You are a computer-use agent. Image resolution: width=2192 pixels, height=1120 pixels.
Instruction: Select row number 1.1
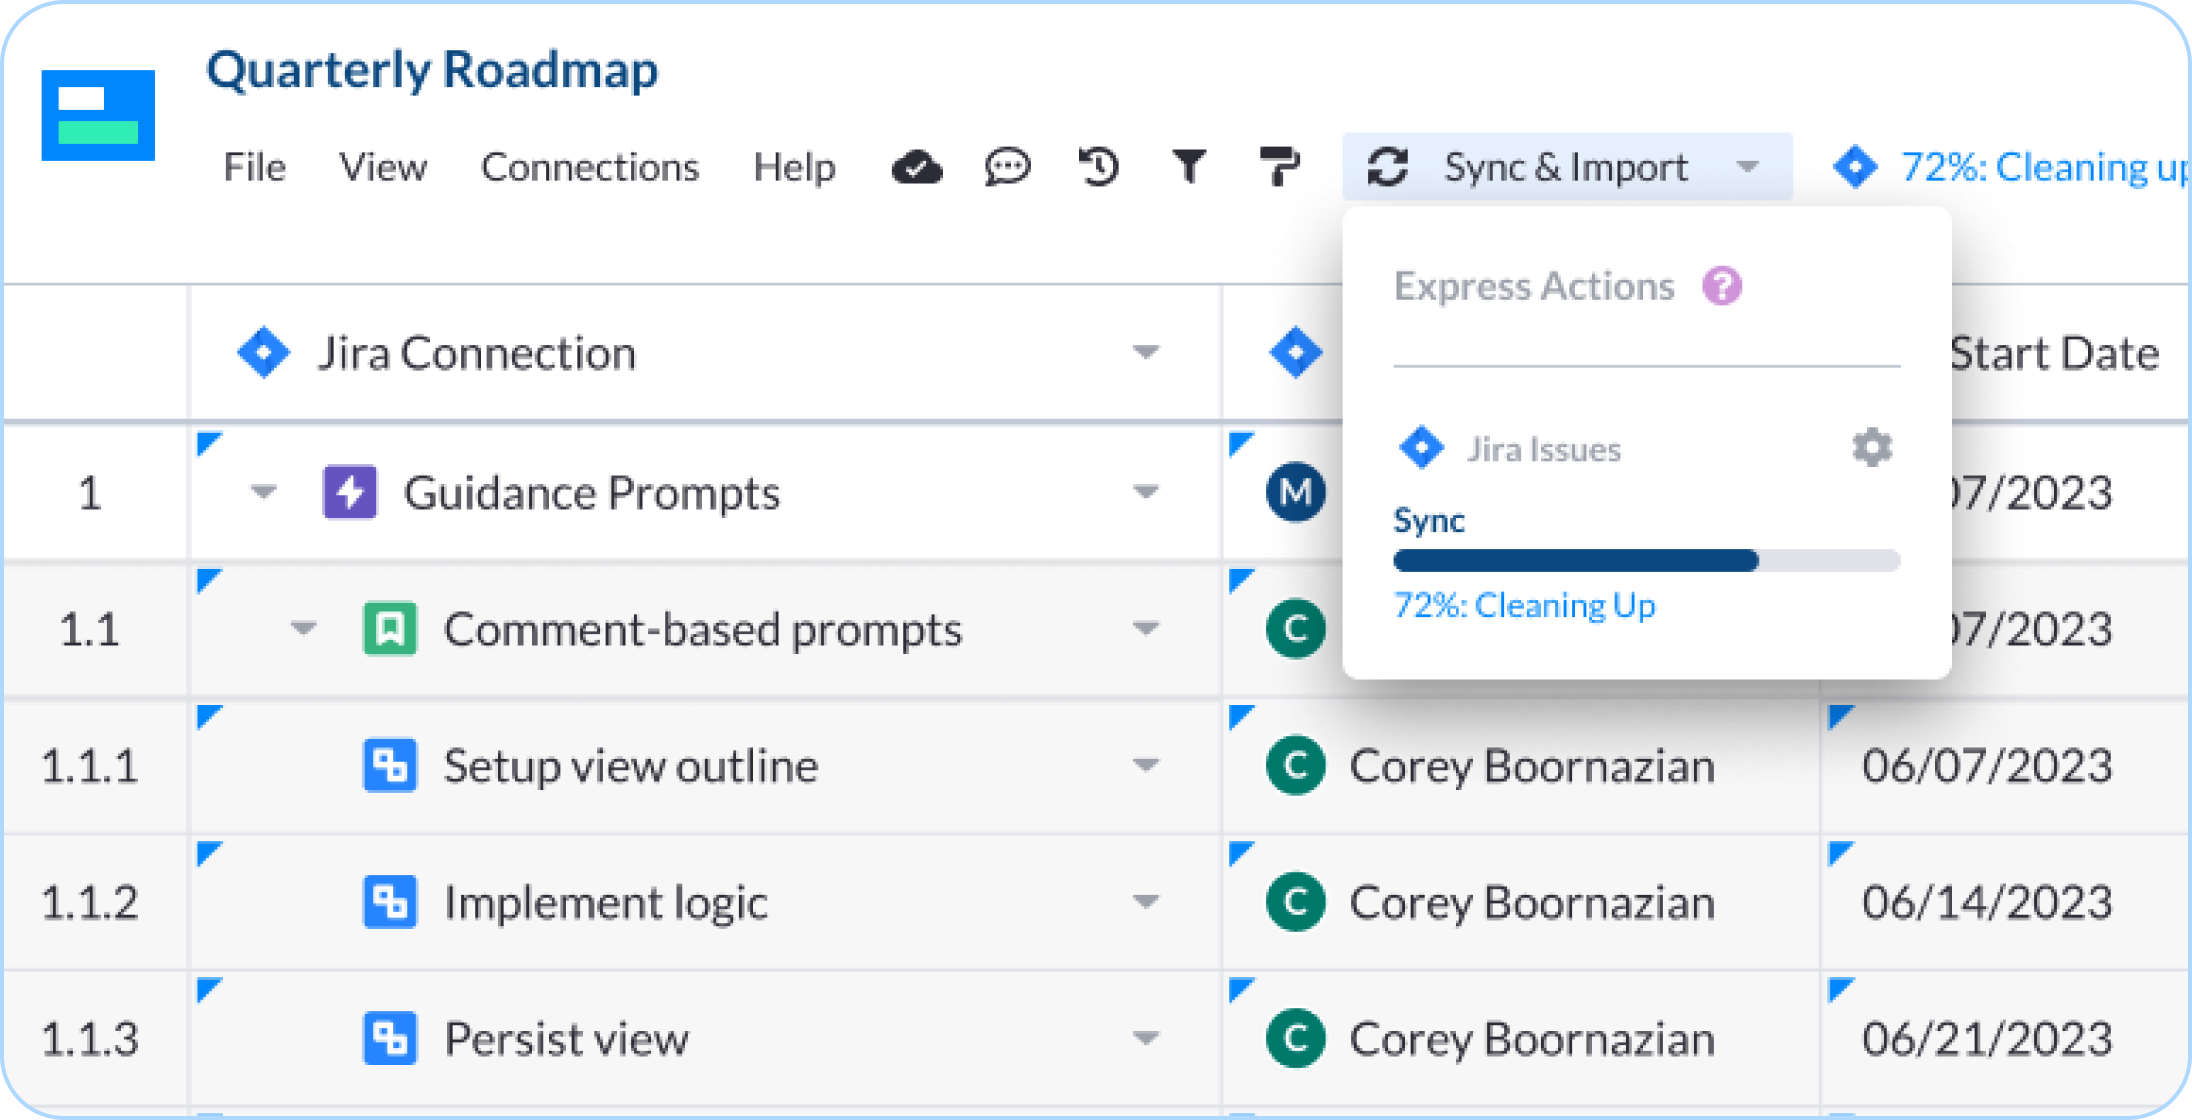point(90,630)
